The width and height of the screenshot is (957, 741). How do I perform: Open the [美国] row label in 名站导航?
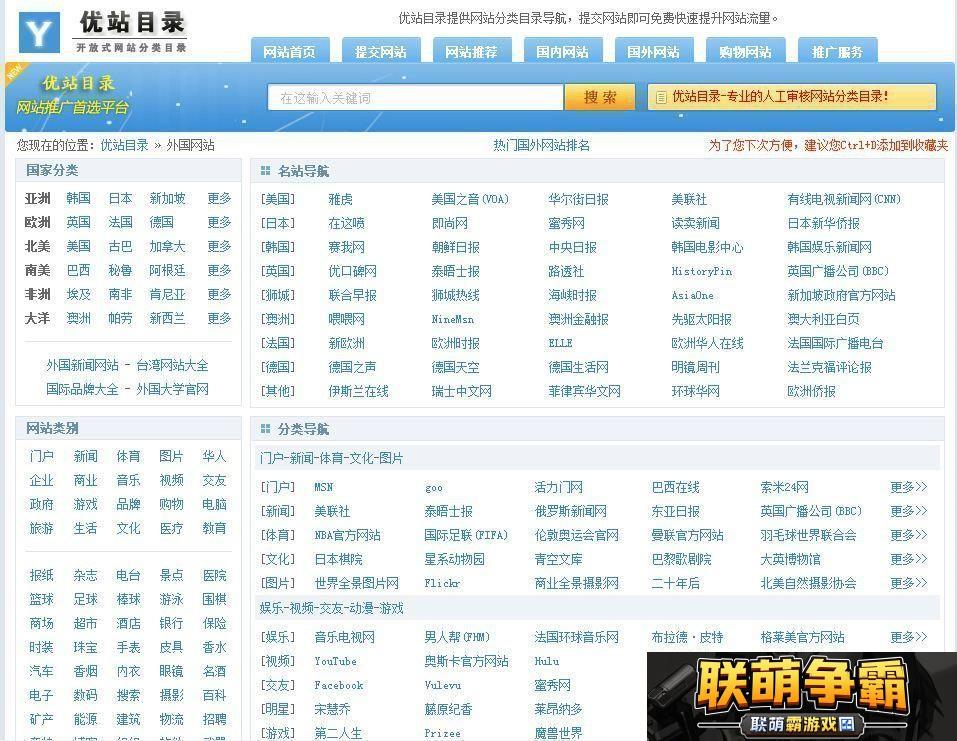[278, 199]
